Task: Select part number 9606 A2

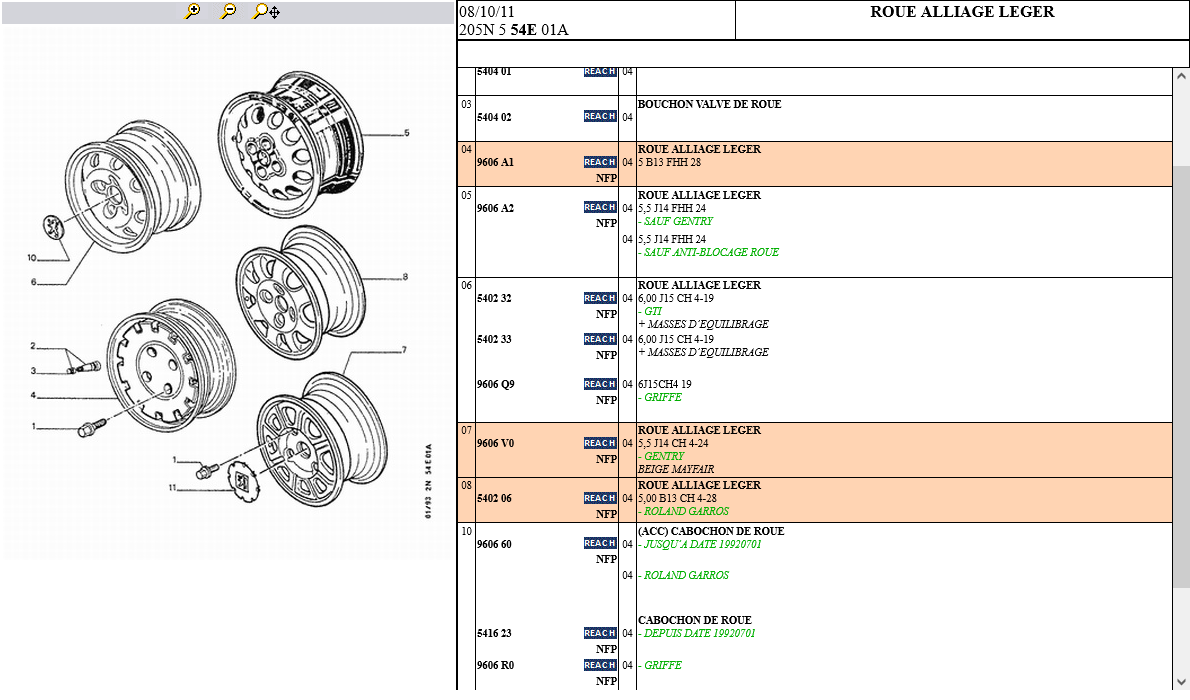Action: click(x=495, y=208)
